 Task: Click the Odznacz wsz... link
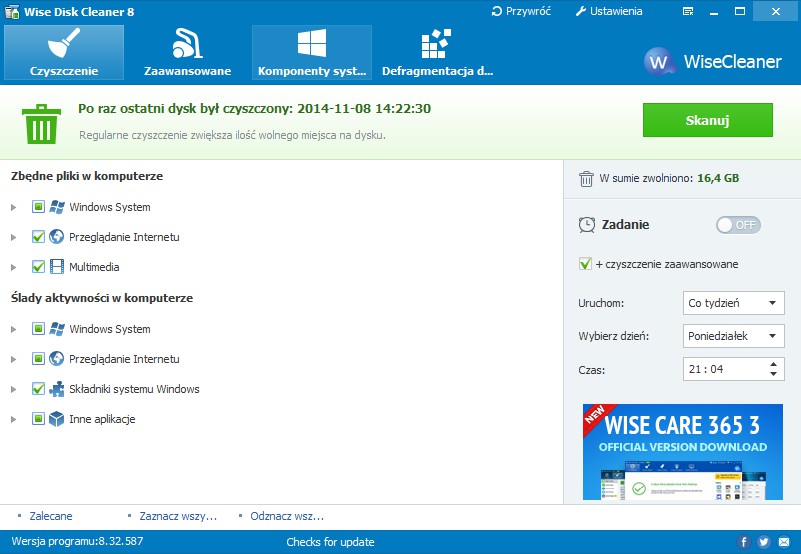287,516
